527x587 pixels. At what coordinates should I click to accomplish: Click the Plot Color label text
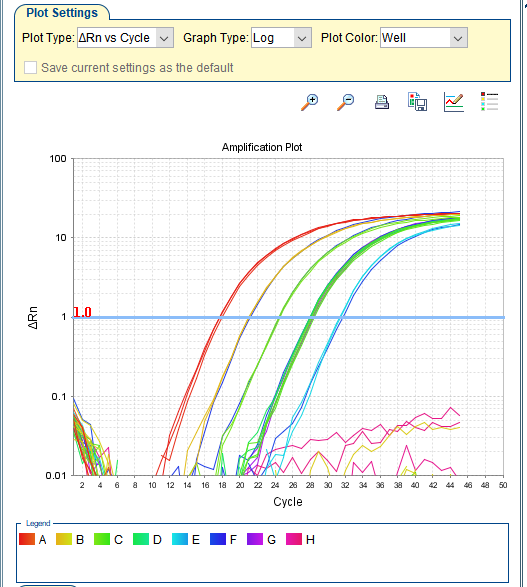[349, 38]
